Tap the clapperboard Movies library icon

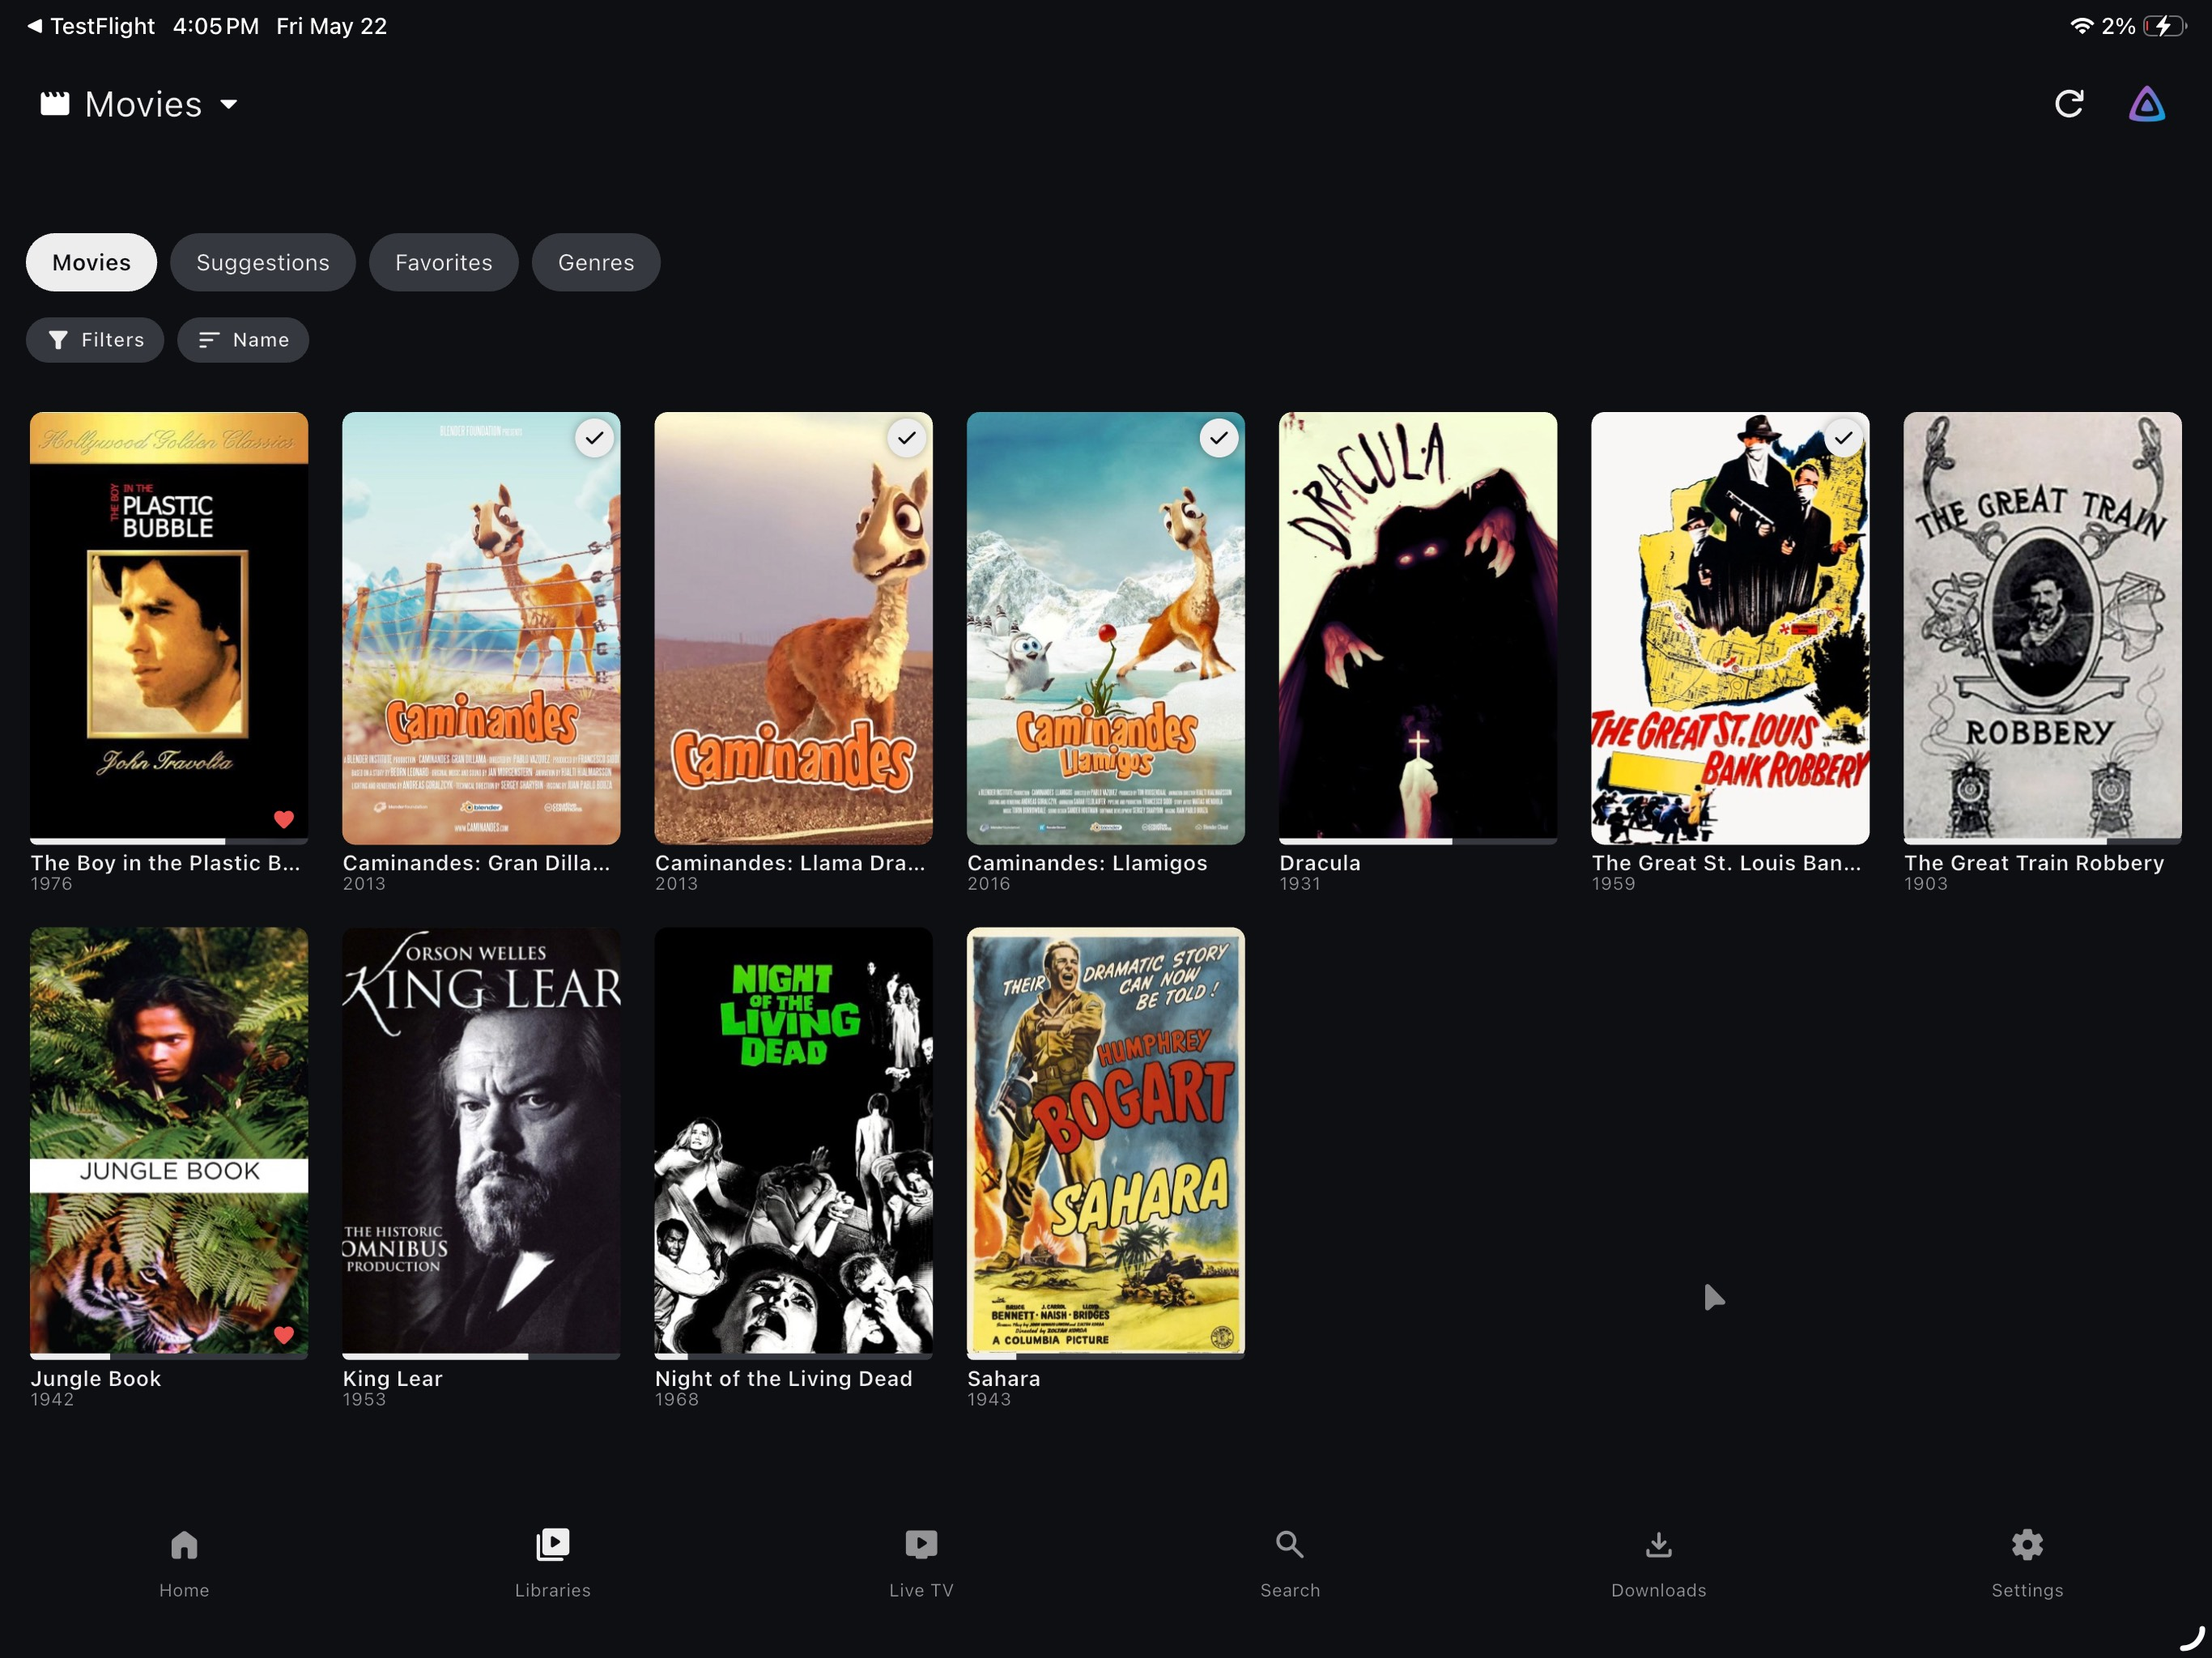(x=55, y=104)
